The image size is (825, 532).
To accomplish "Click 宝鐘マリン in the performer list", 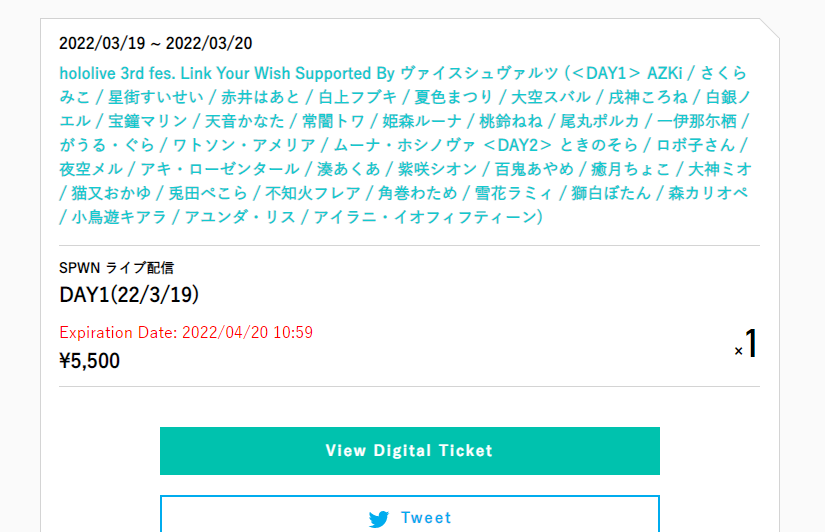I will [x=148, y=121].
